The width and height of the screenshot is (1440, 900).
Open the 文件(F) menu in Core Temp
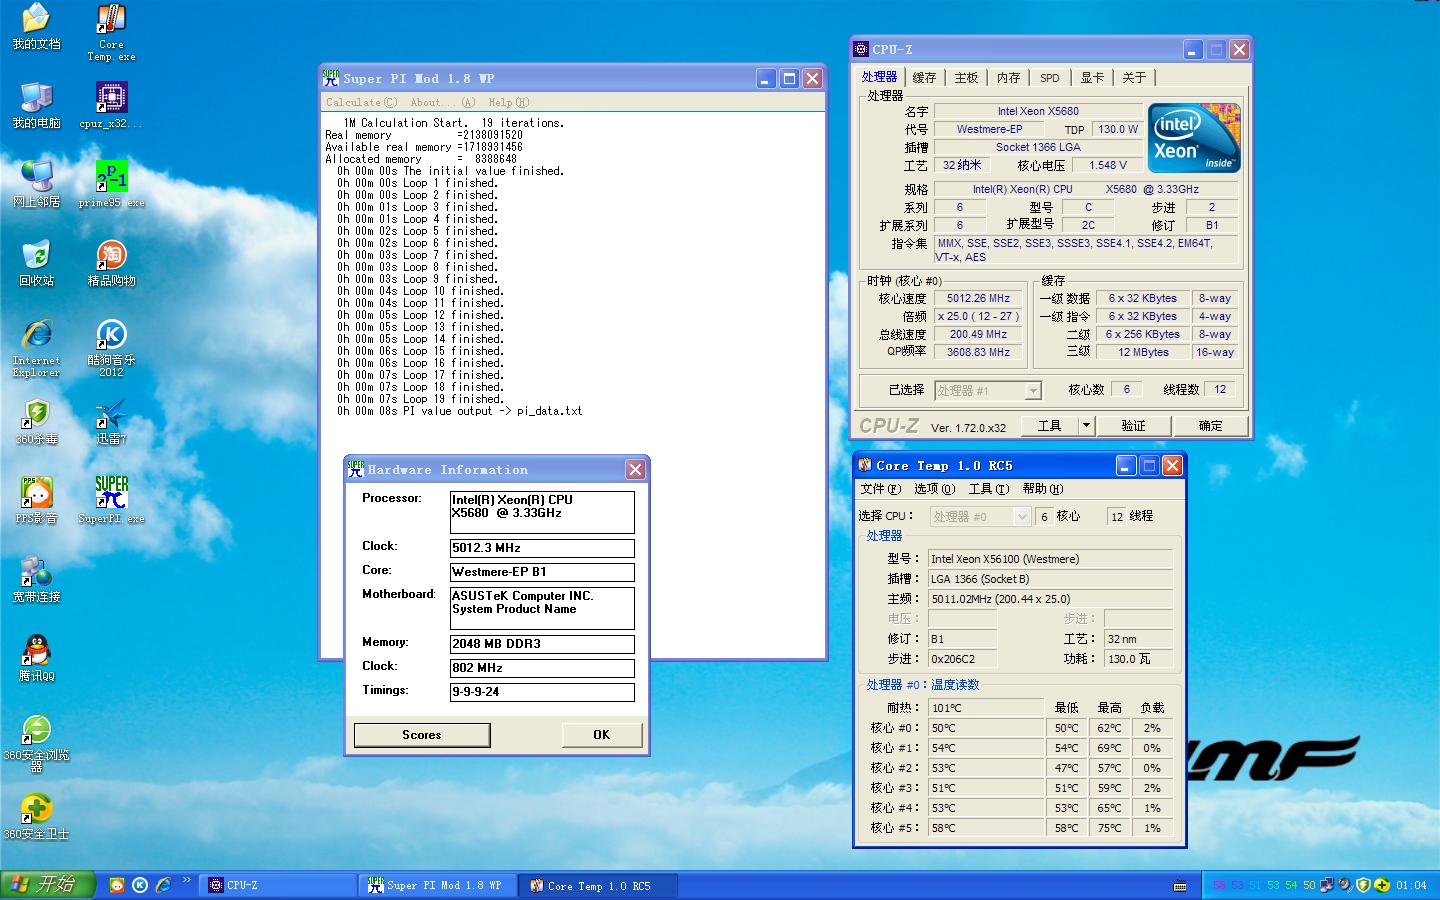pos(880,489)
